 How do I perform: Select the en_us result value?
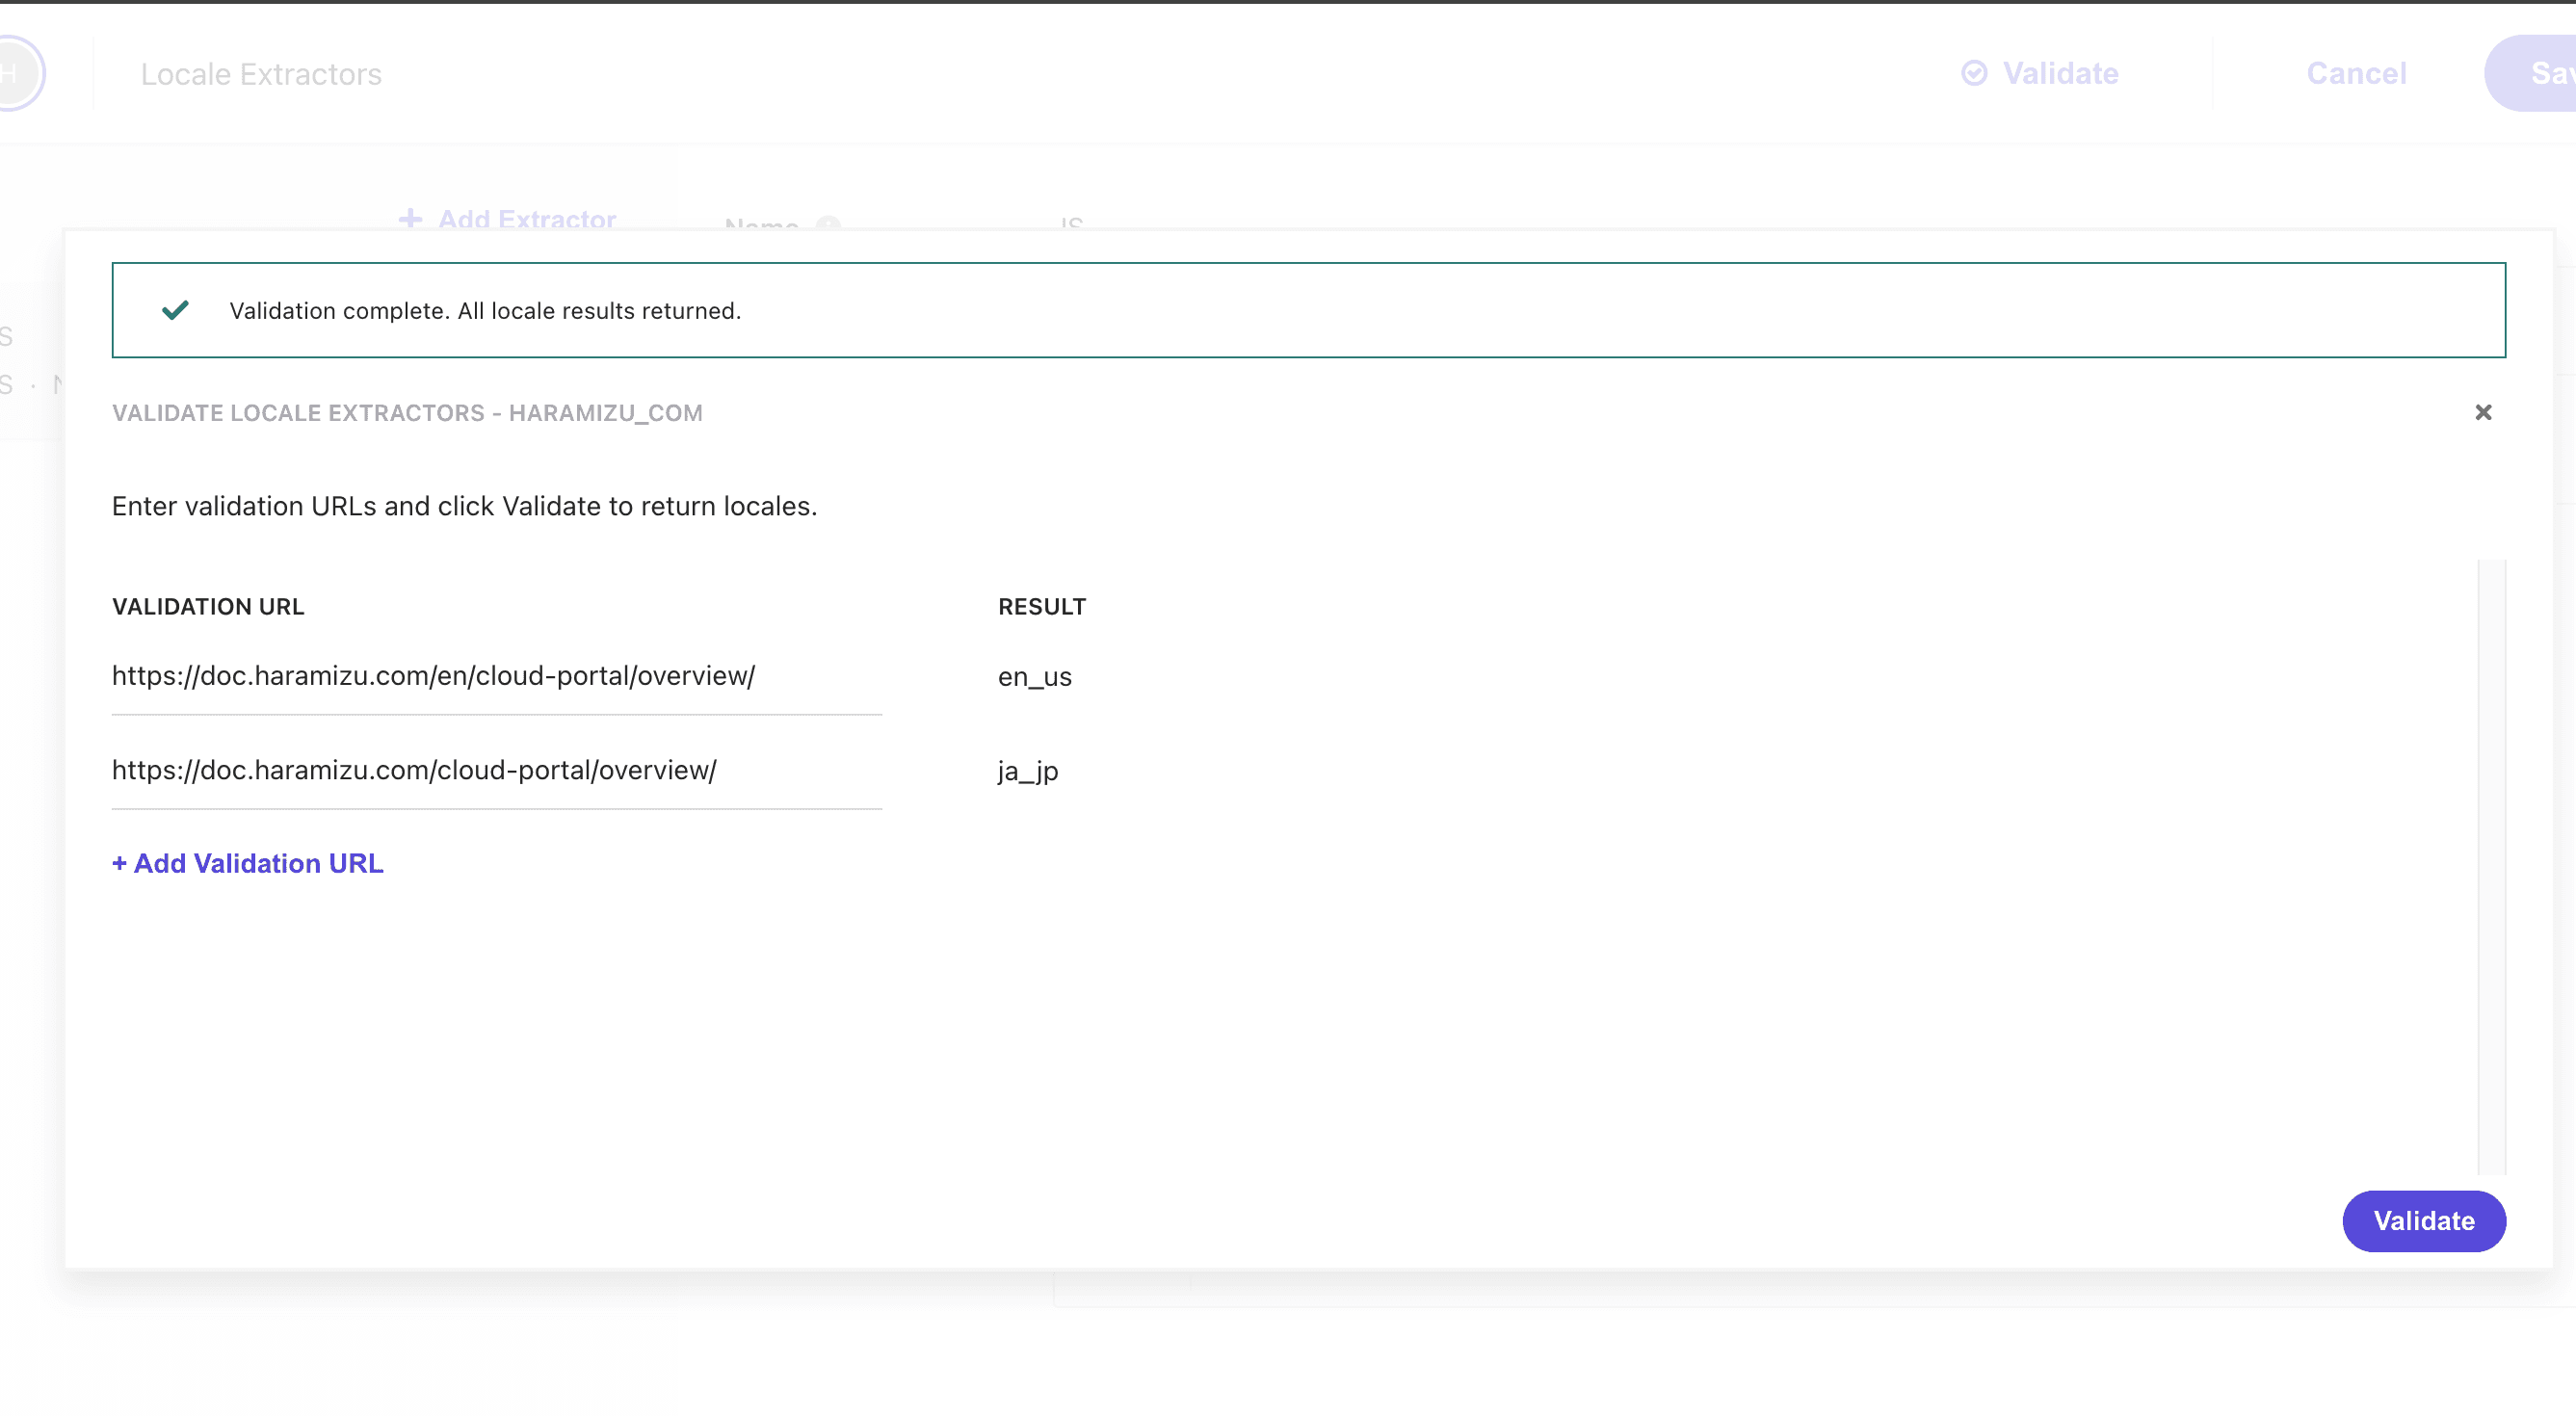click(1034, 677)
